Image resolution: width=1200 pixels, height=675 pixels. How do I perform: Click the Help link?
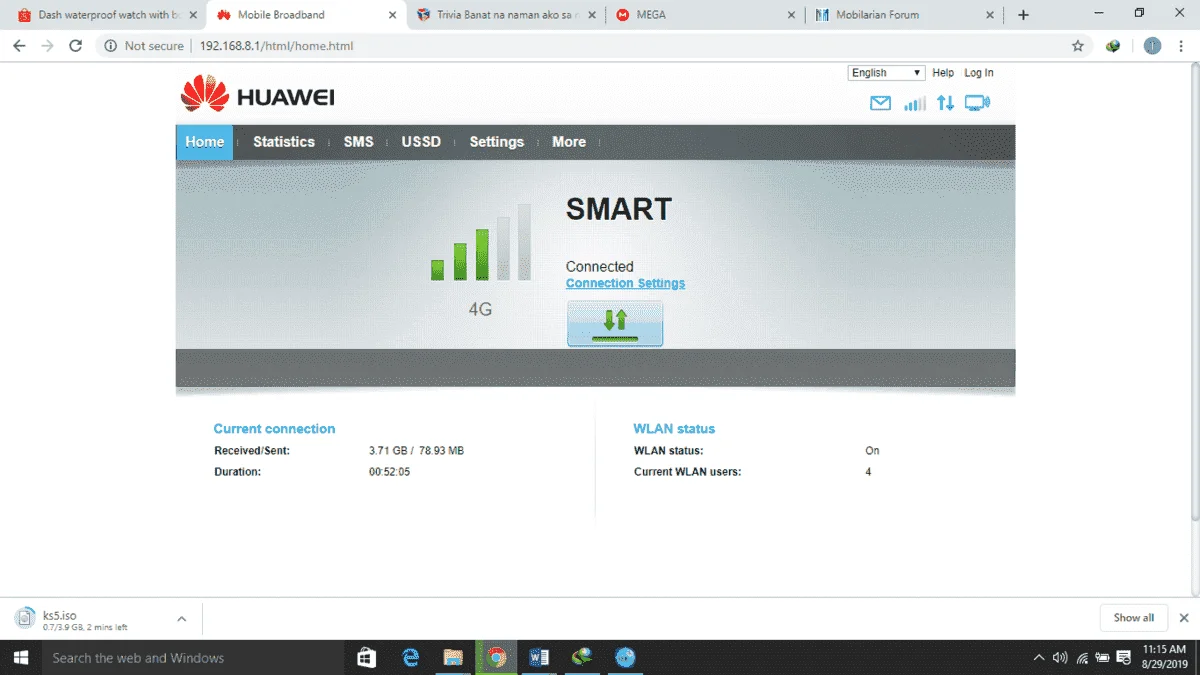tap(943, 73)
